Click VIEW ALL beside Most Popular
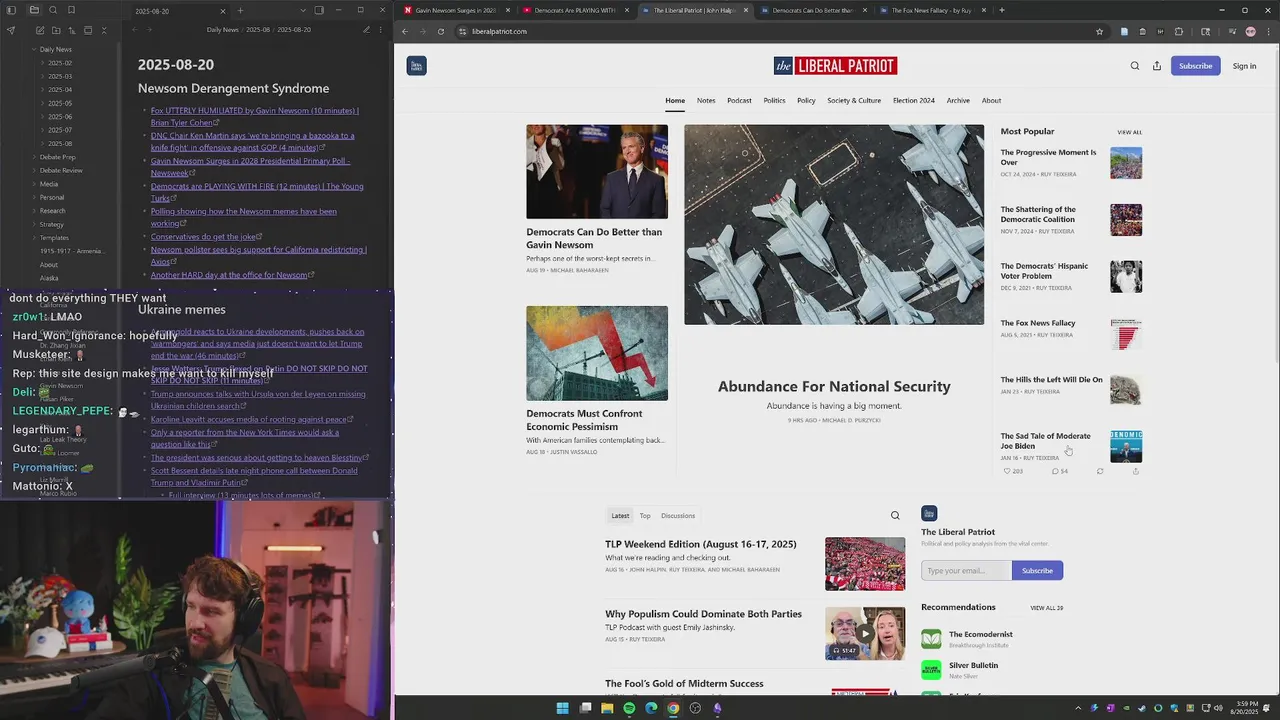1280x720 pixels. (x=1129, y=132)
